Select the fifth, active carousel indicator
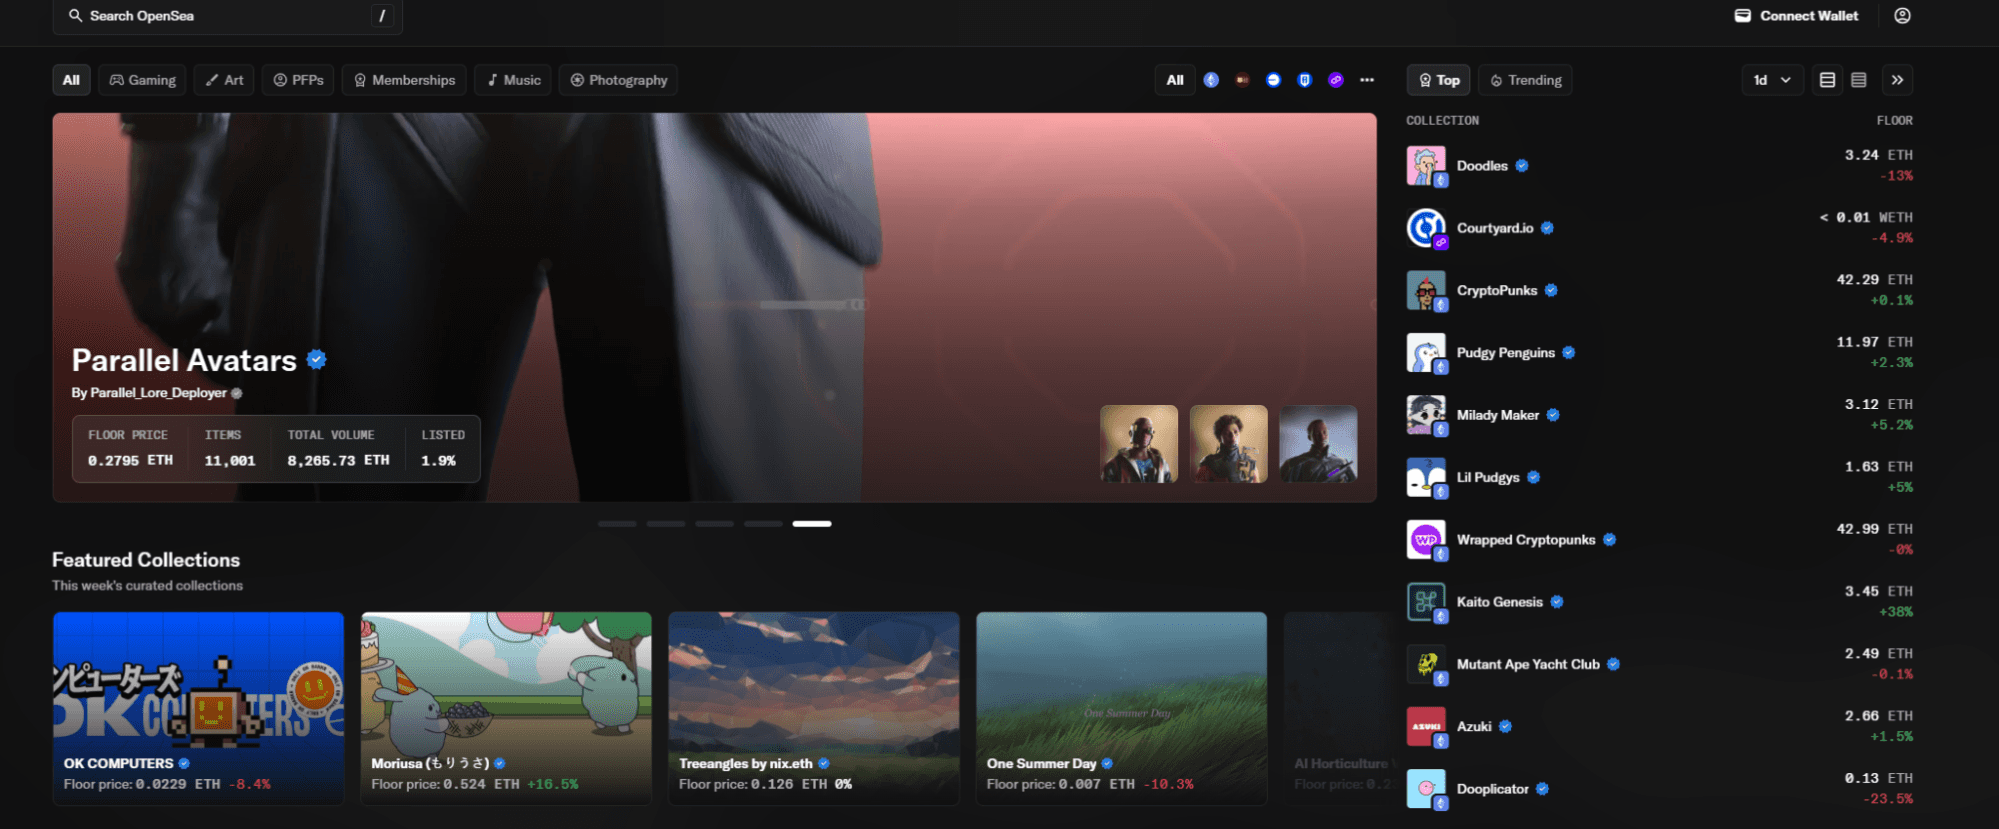The width and height of the screenshot is (1999, 829). click(x=812, y=524)
